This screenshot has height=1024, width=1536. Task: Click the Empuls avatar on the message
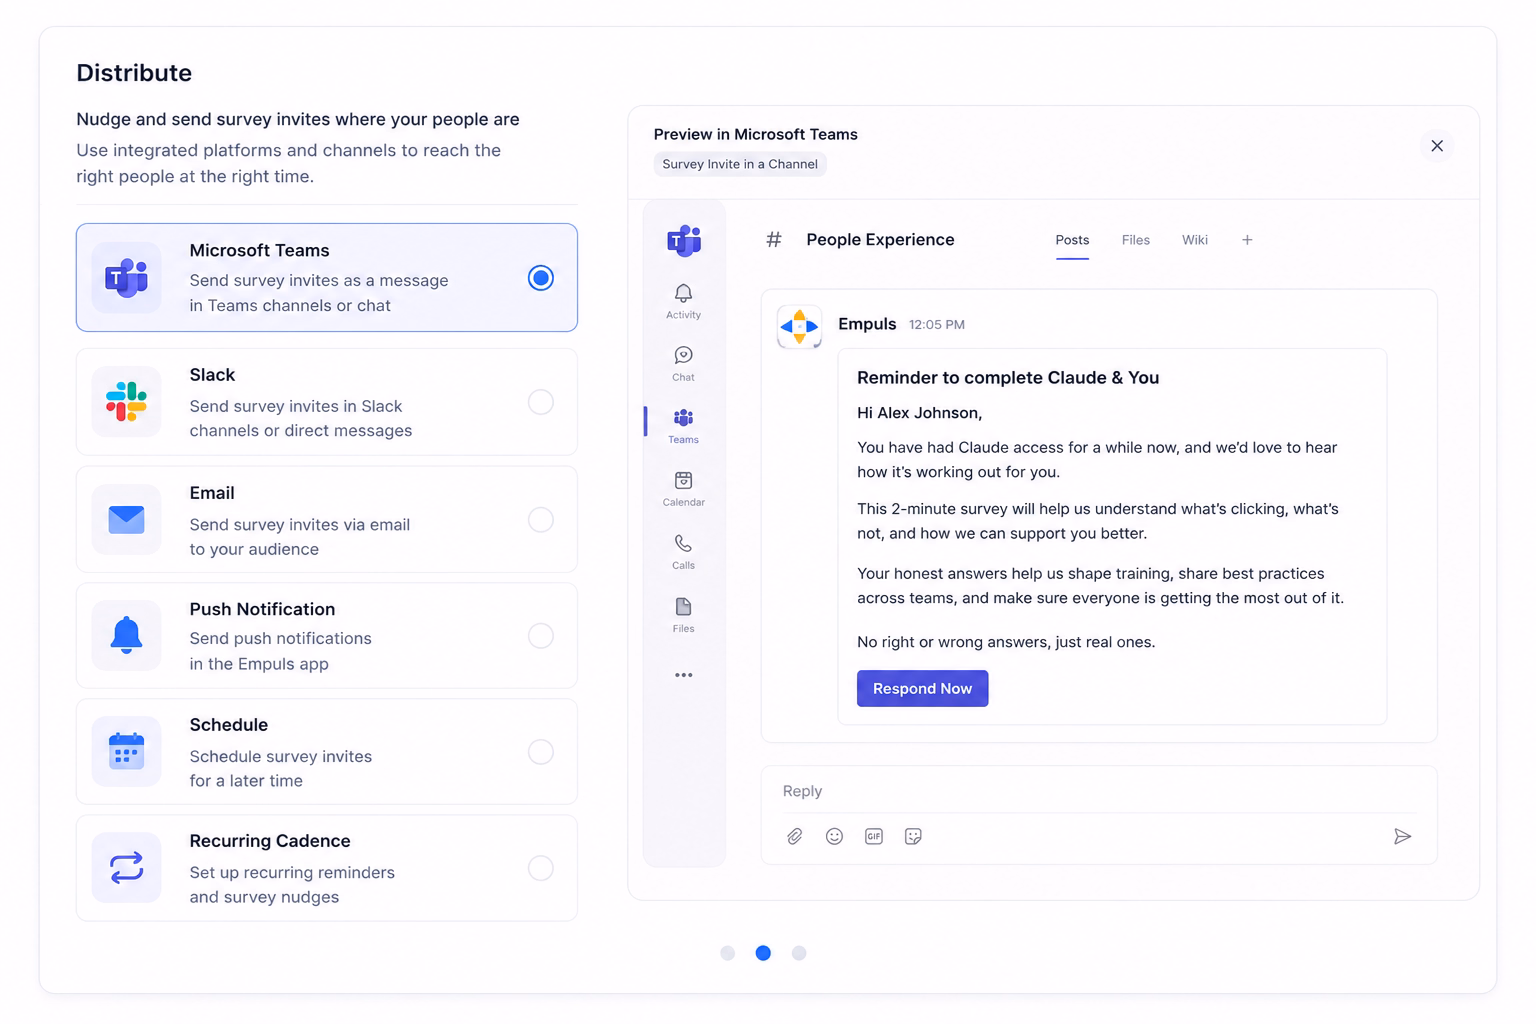tap(799, 327)
